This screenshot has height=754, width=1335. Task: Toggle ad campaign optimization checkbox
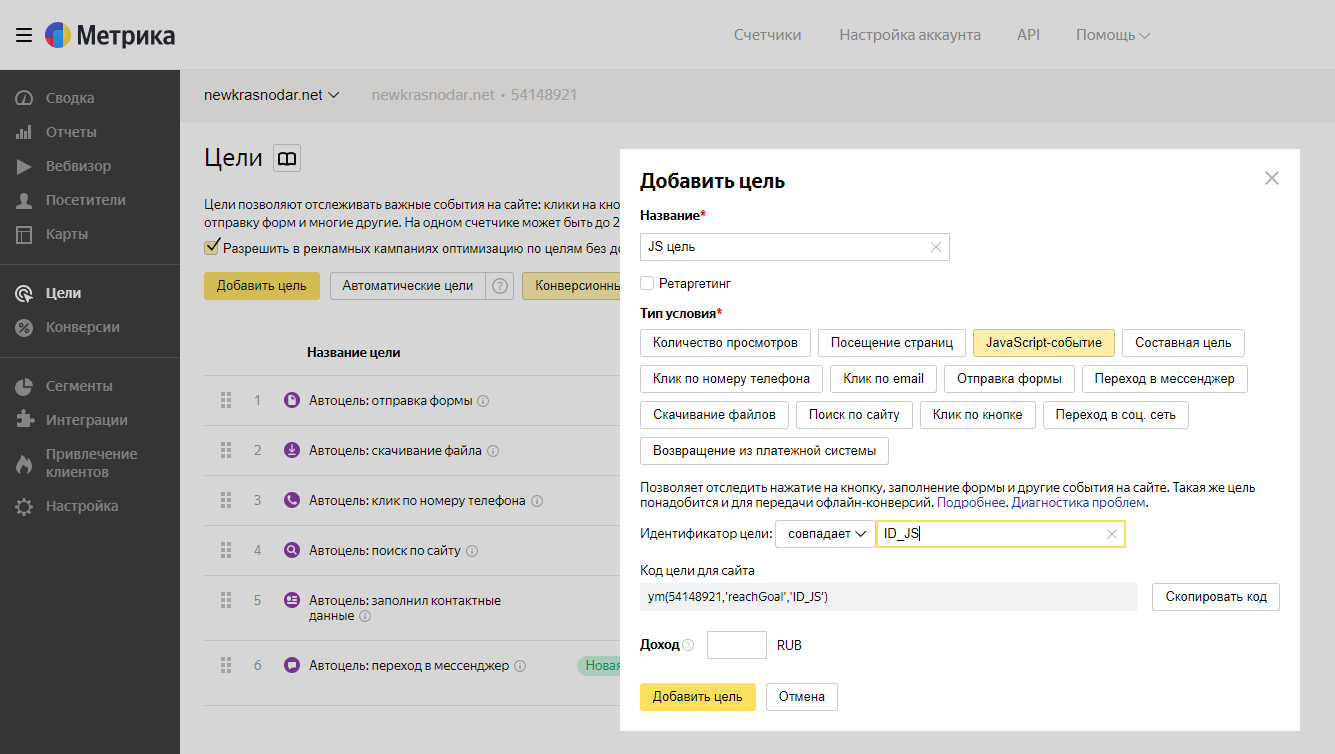coord(212,247)
